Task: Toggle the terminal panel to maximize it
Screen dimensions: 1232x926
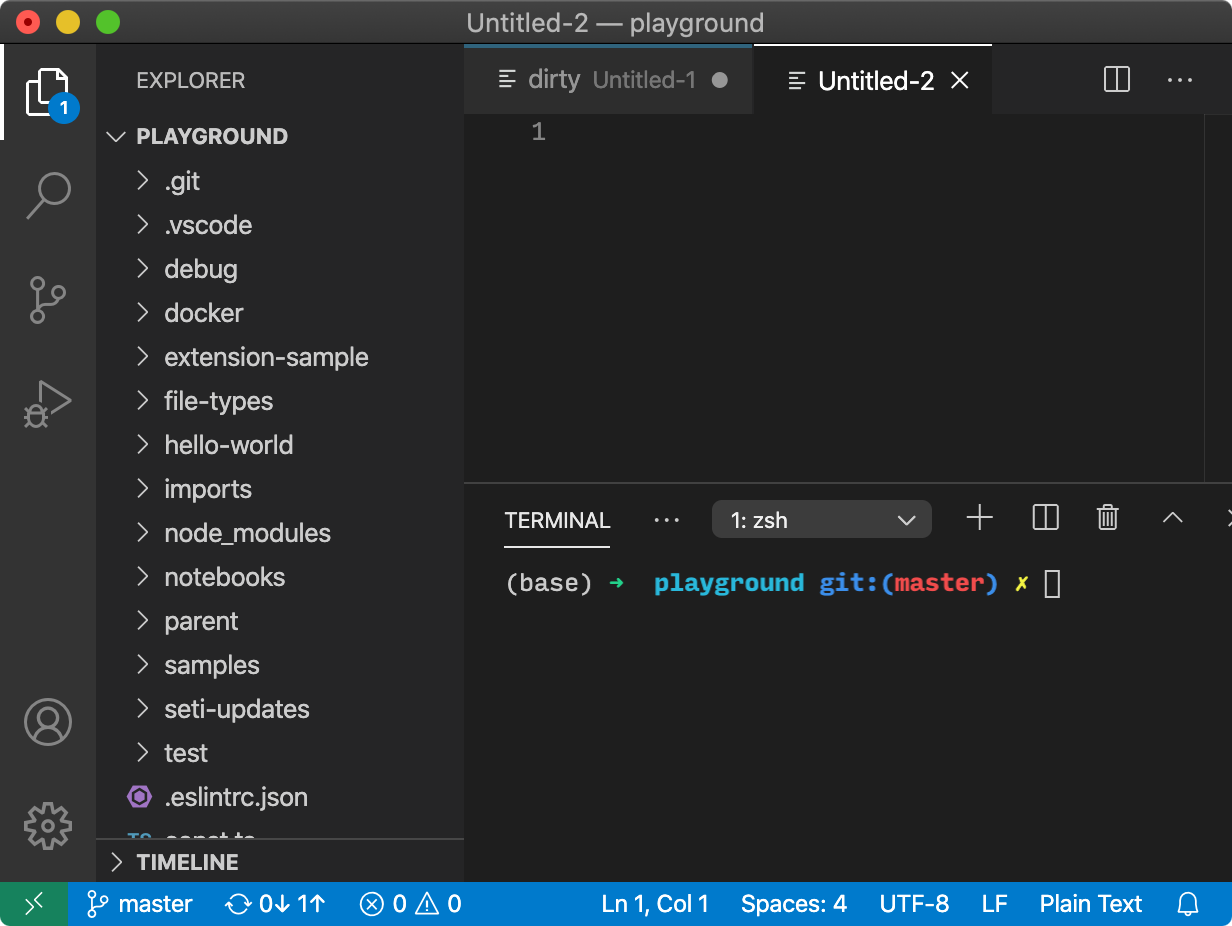Action: (1172, 518)
